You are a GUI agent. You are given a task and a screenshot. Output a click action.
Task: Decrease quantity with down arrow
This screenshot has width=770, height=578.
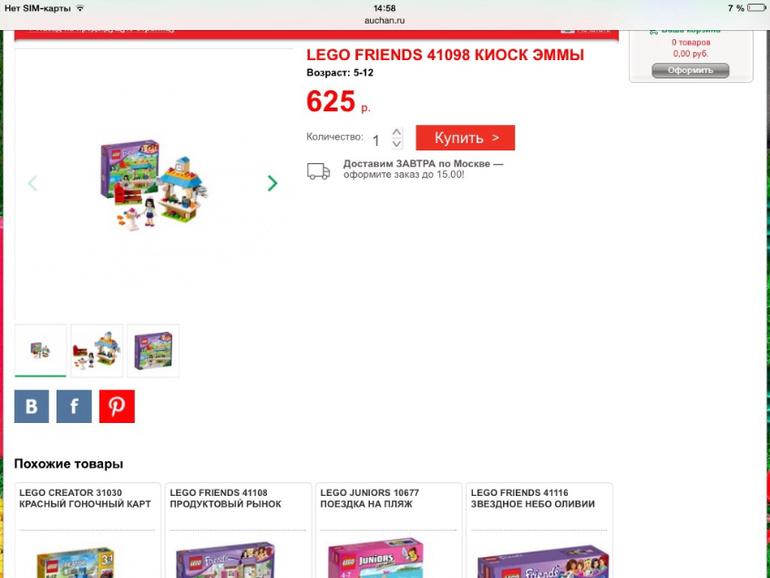tap(397, 144)
